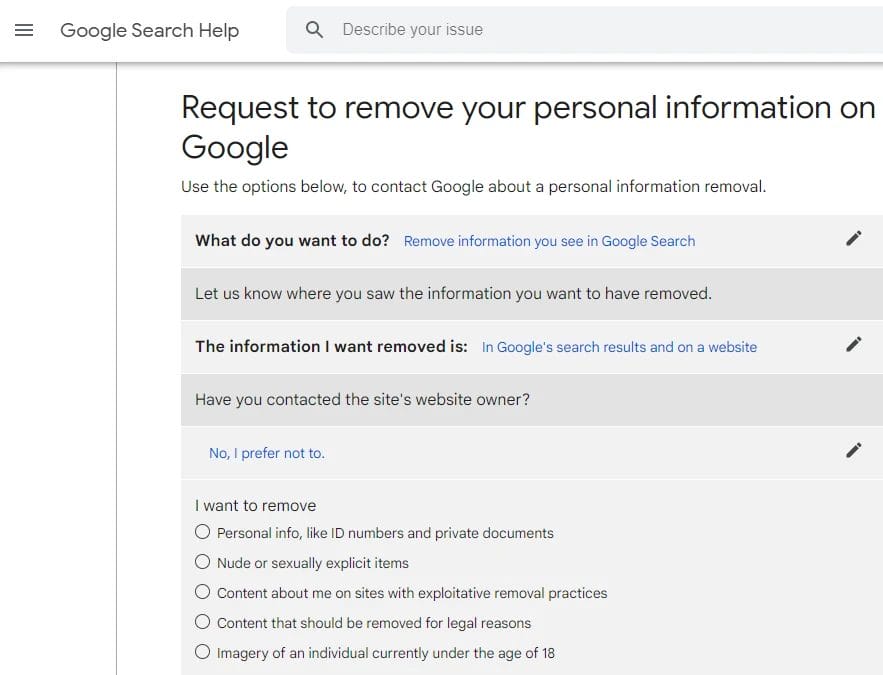
Task: Click the pencil to edit what you want to do
Action: (854, 238)
